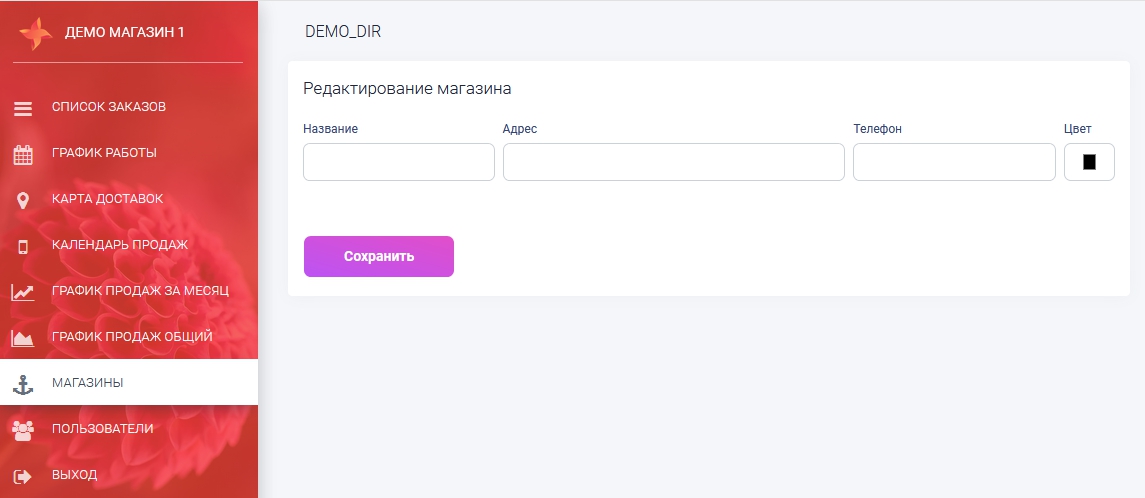
Task: Click the delivery map pin icon
Action: [23, 200]
